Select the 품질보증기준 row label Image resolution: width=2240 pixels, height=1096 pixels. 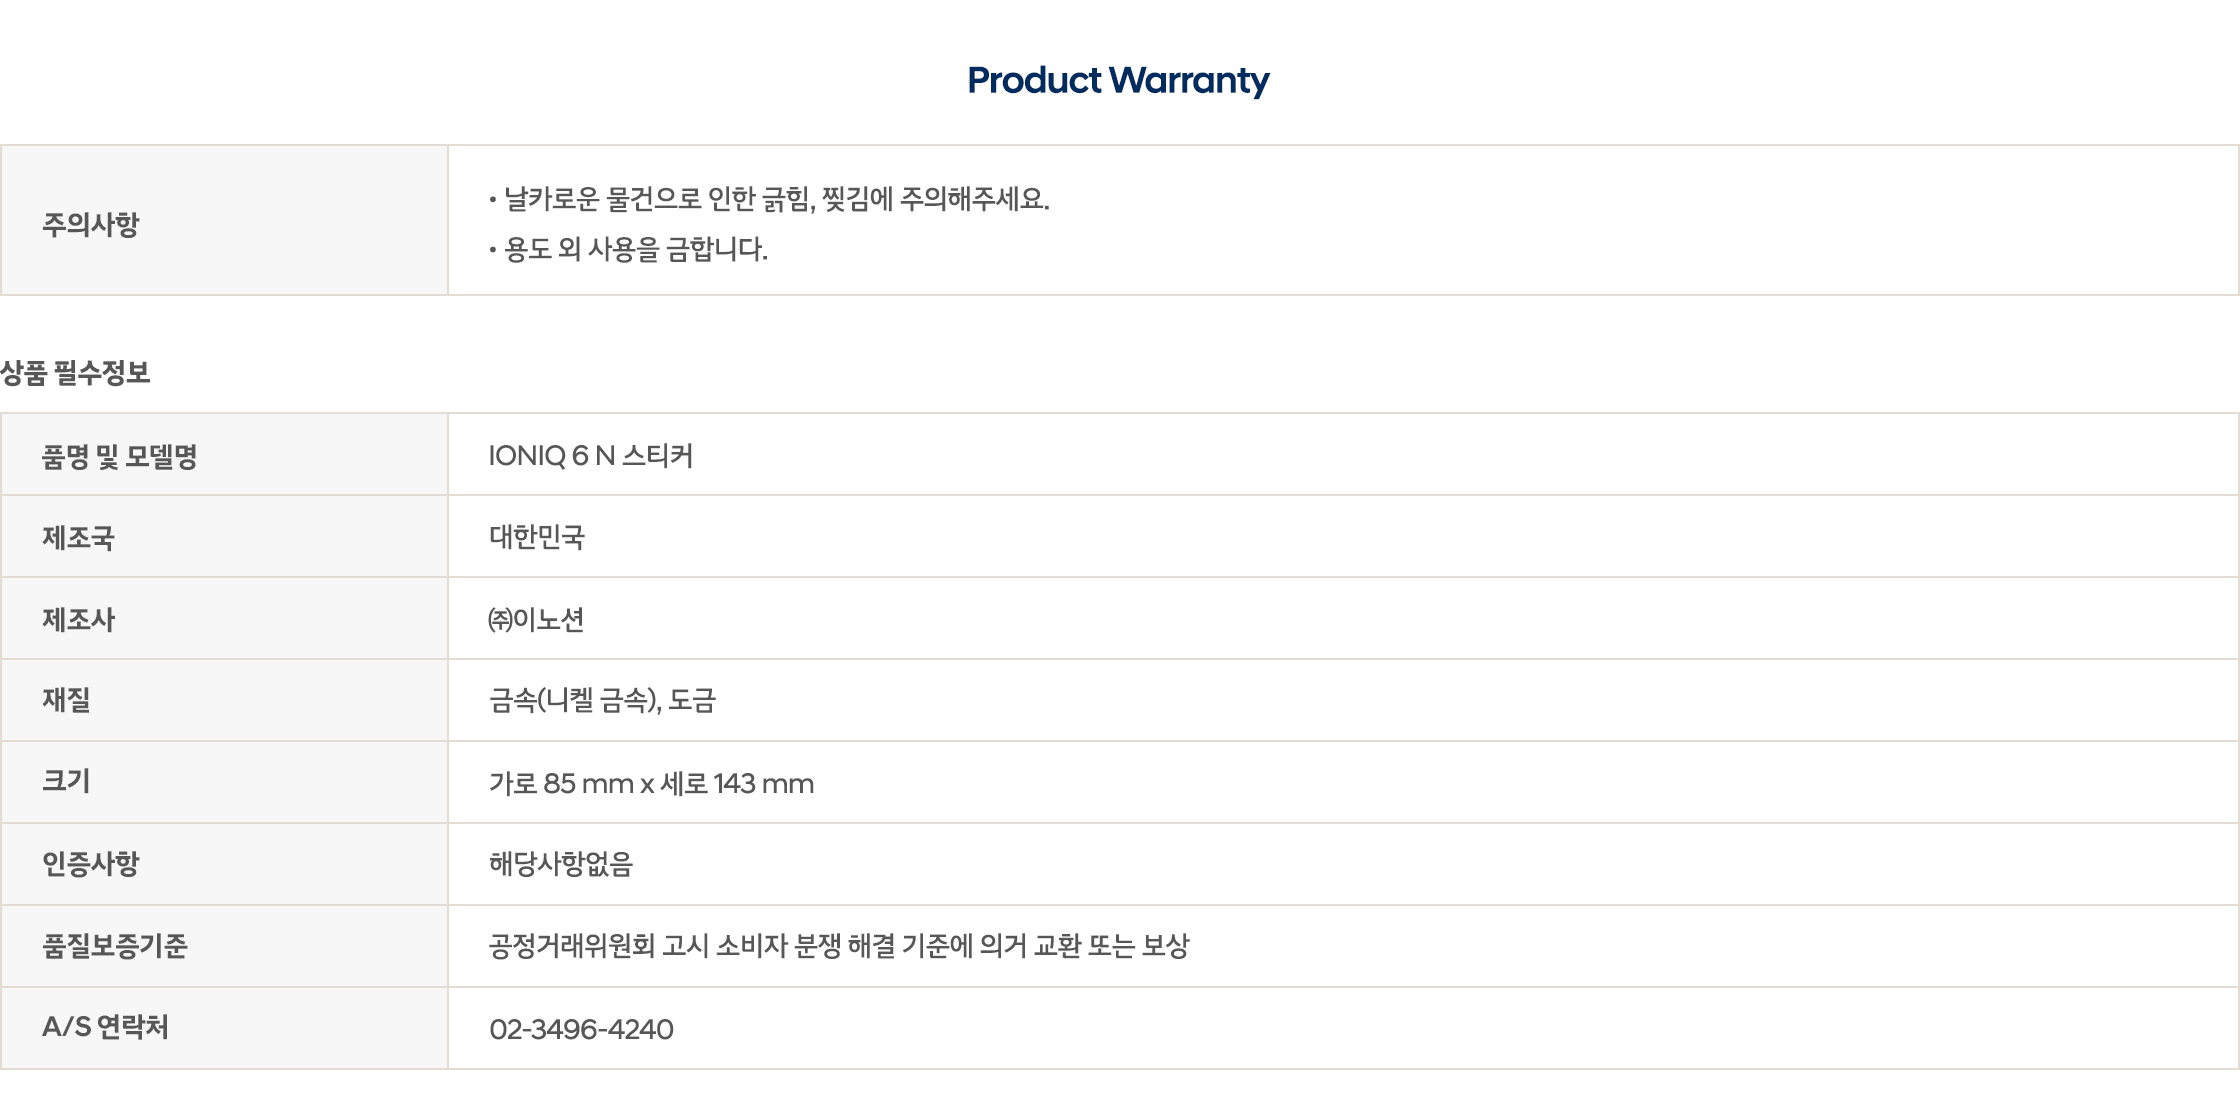pos(114,946)
